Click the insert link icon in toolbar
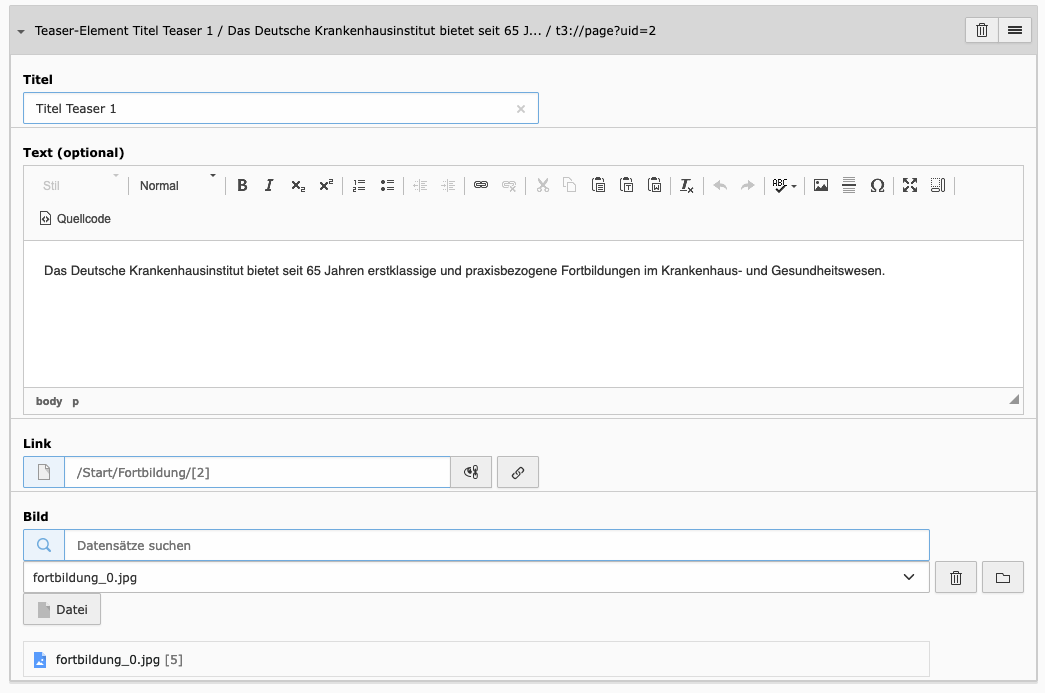The width and height of the screenshot is (1045, 693). pyautogui.click(x=481, y=185)
